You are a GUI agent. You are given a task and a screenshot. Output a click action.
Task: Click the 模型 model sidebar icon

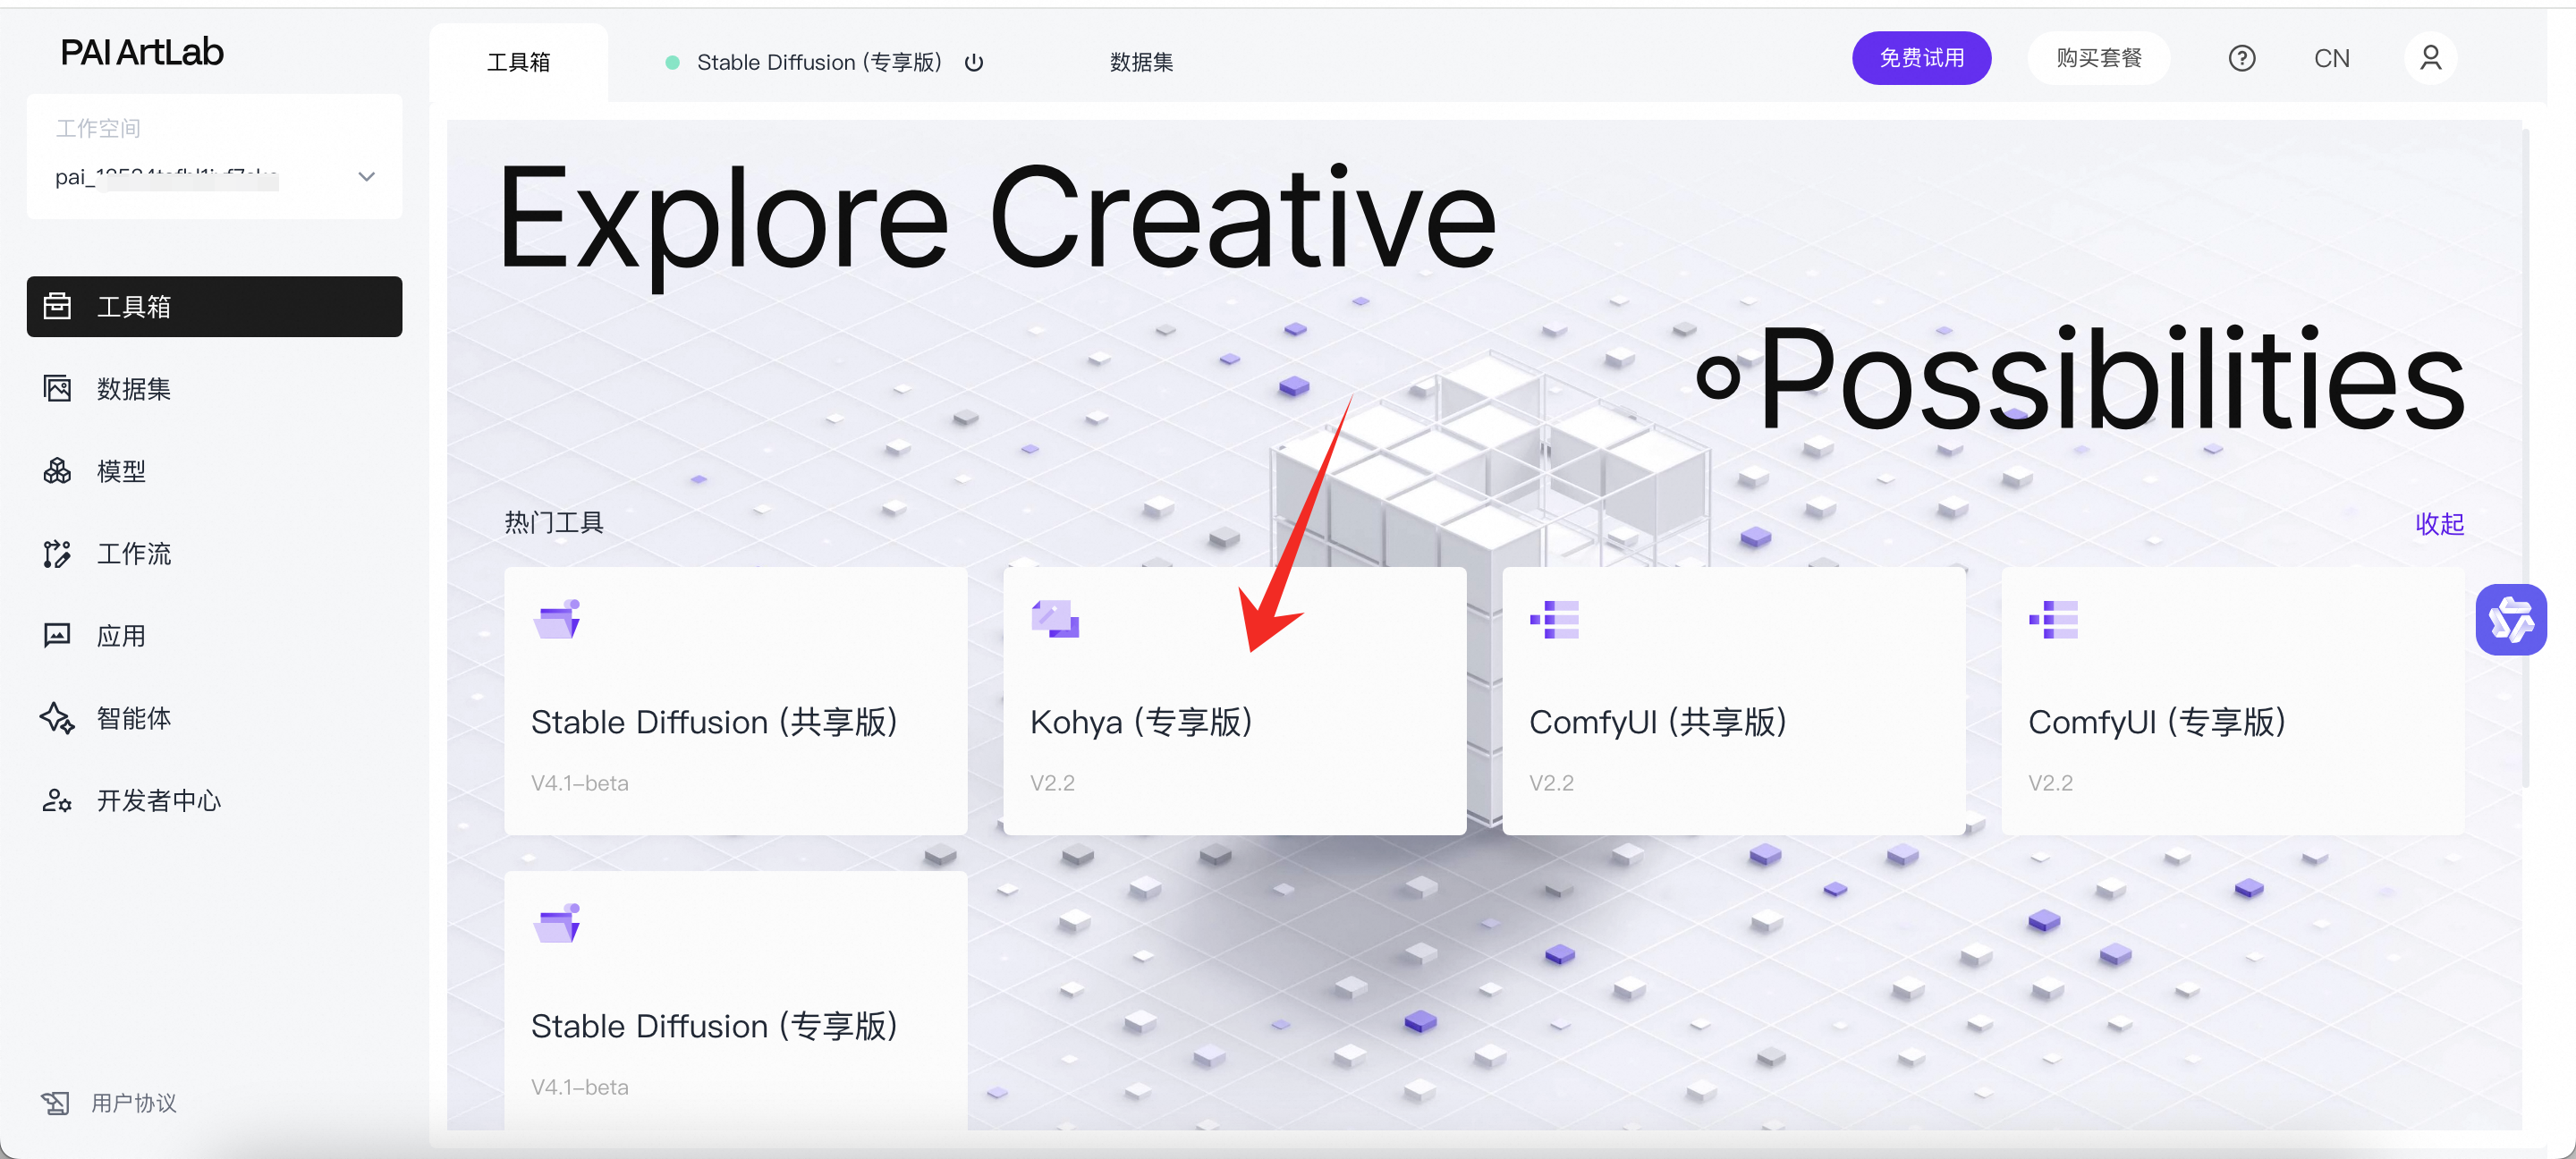tap(58, 470)
